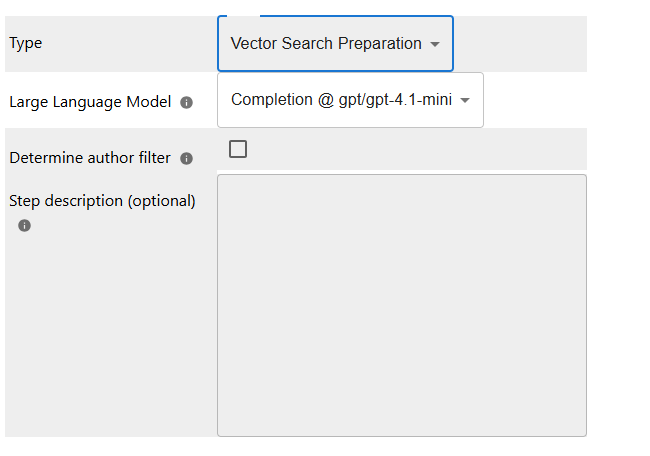Viewport: 650px width, 456px height.
Task: Click the Determine author filter label
Action: click(x=90, y=157)
